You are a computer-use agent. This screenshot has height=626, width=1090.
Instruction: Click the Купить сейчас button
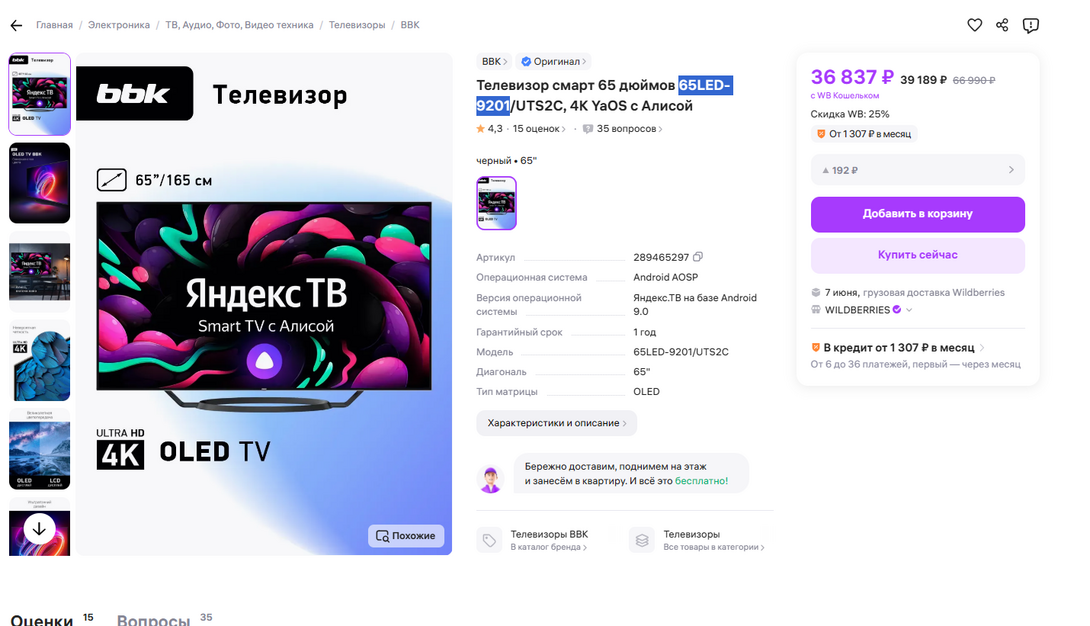917,255
